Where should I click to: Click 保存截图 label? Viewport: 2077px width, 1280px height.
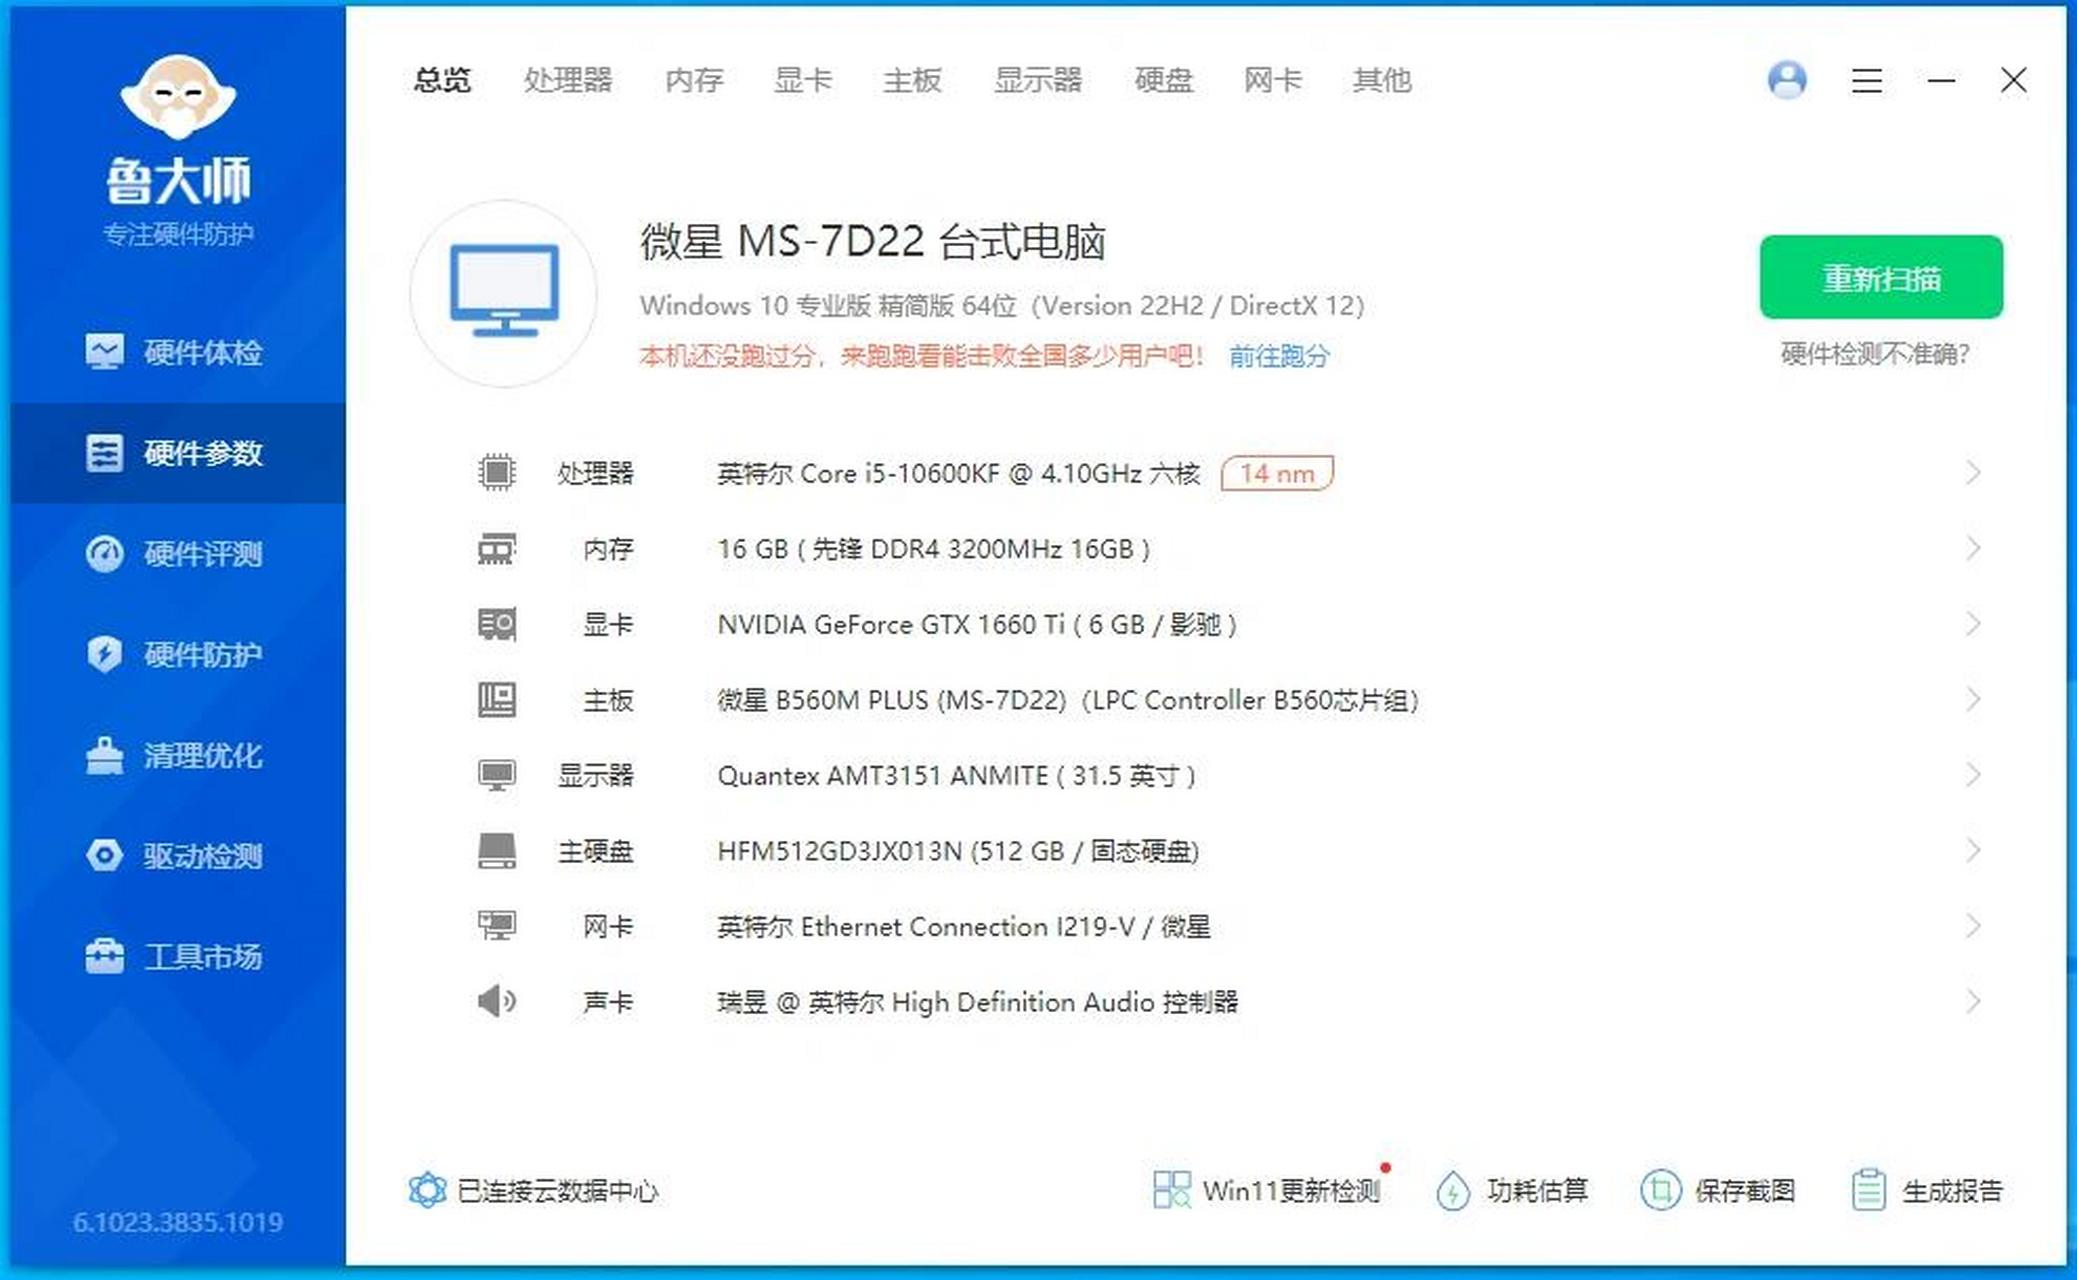(x=1745, y=1191)
